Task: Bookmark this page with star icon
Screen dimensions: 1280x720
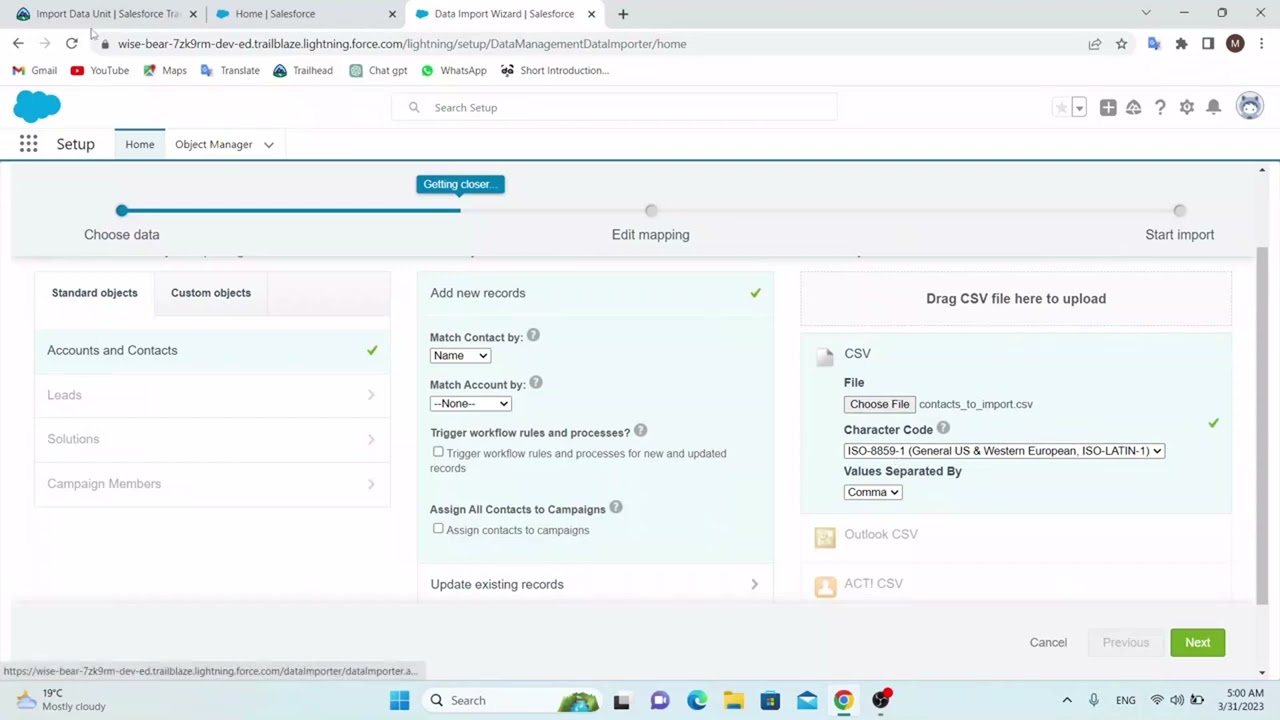Action: 1122,44
